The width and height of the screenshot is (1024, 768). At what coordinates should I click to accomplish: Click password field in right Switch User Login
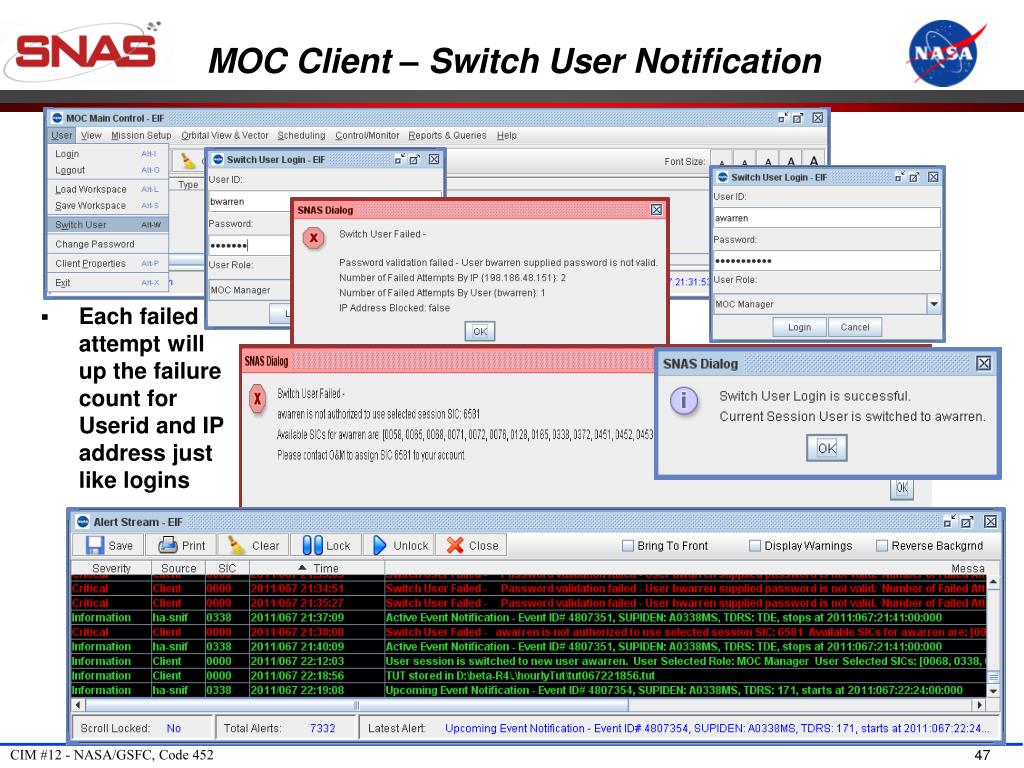[x=827, y=261]
